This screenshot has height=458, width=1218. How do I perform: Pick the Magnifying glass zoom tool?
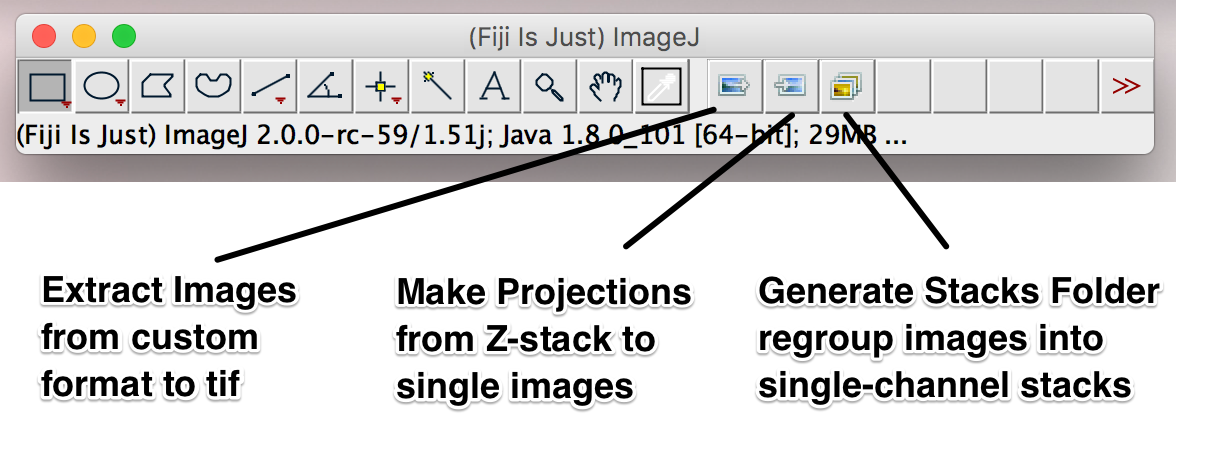(548, 87)
